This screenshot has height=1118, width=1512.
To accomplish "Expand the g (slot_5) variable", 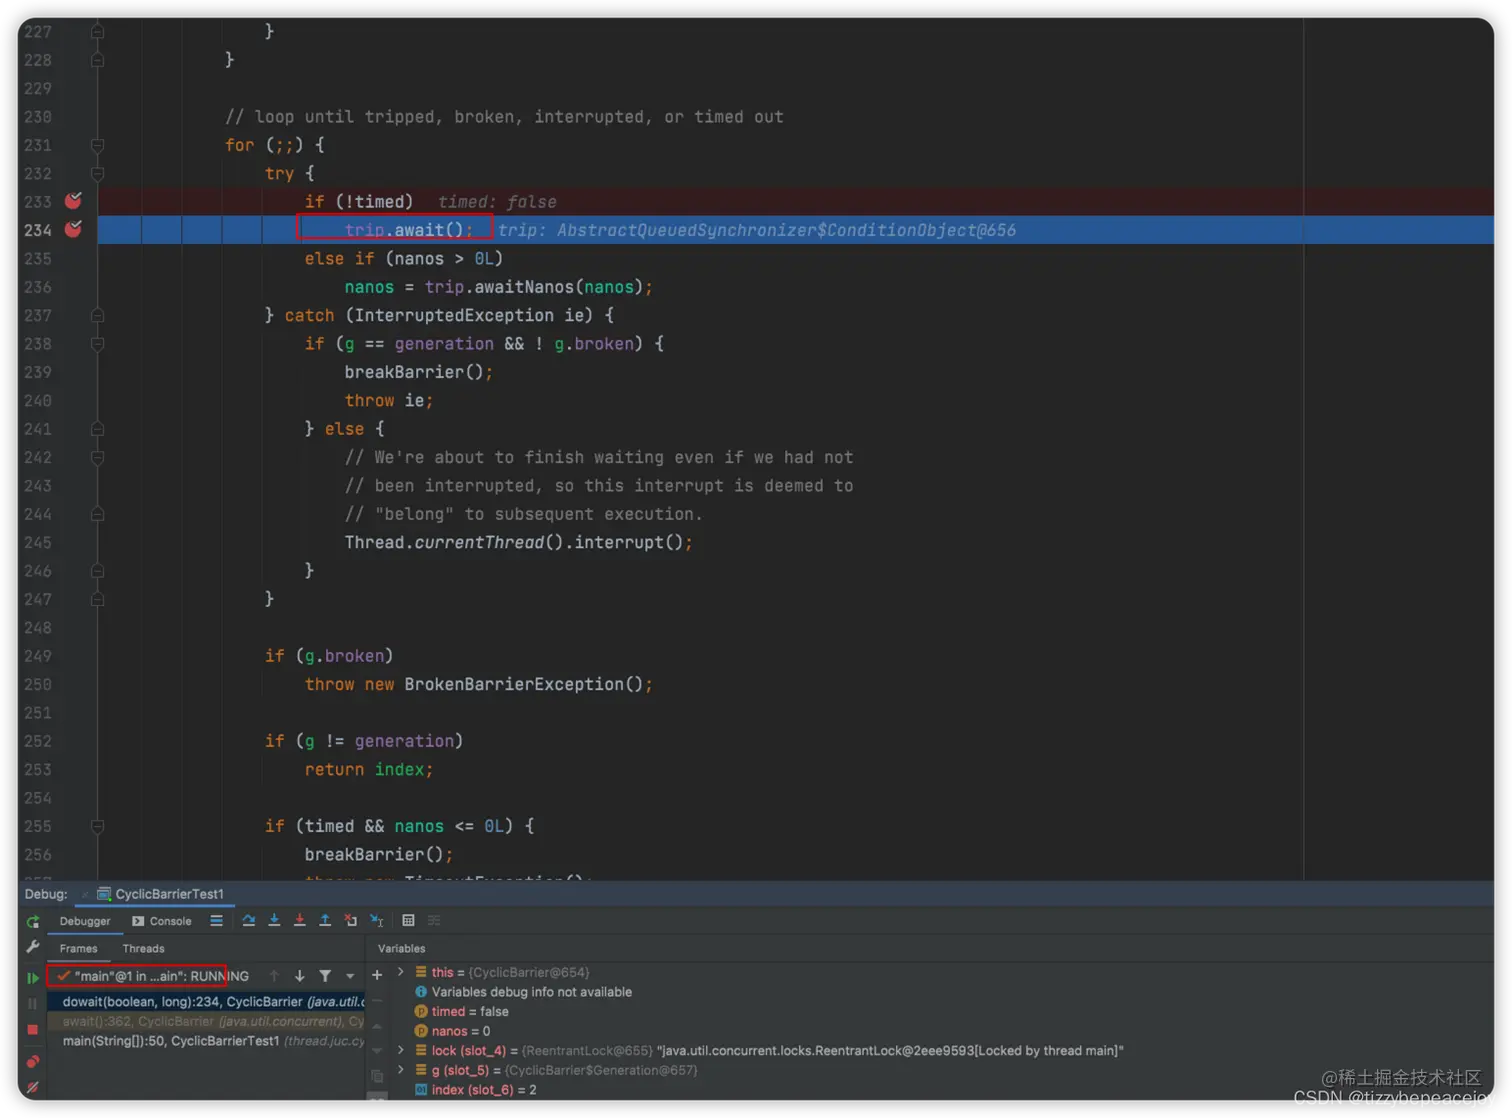I will (x=401, y=1070).
